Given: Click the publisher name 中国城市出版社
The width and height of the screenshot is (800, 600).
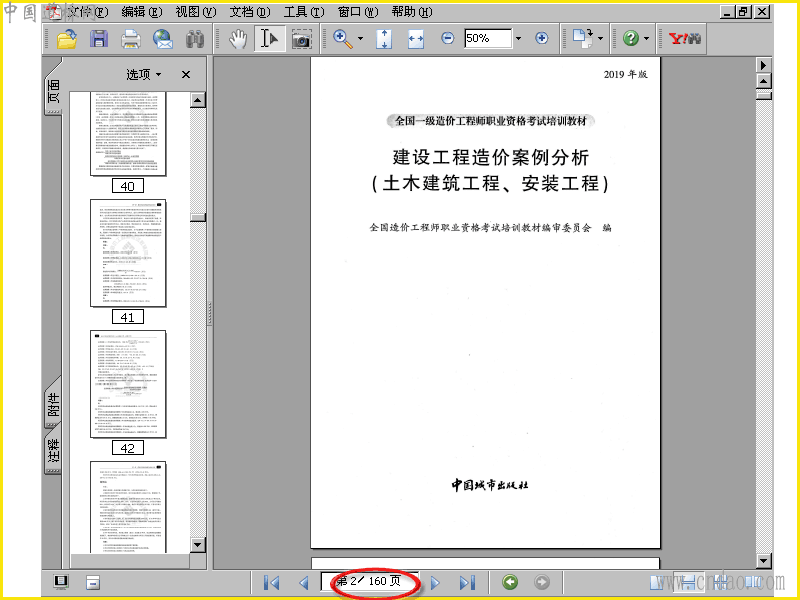Looking at the screenshot, I should [489, 485].
